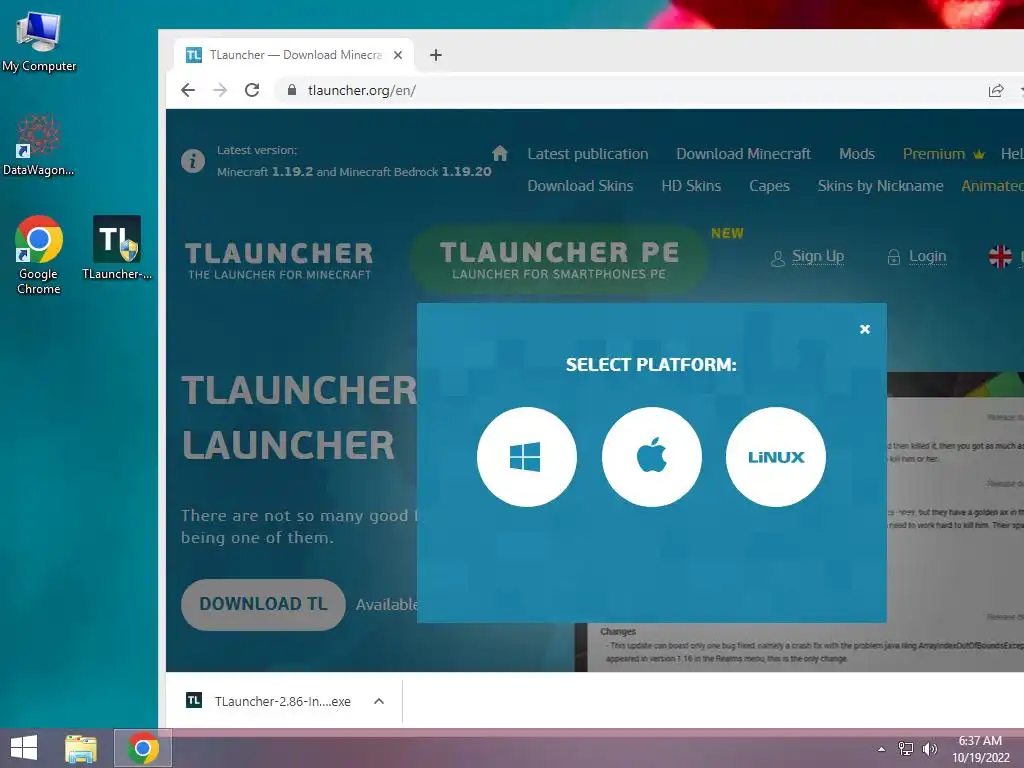Open the language selector UK flag
1024x768 pixels.
[x=1000, y=257]
